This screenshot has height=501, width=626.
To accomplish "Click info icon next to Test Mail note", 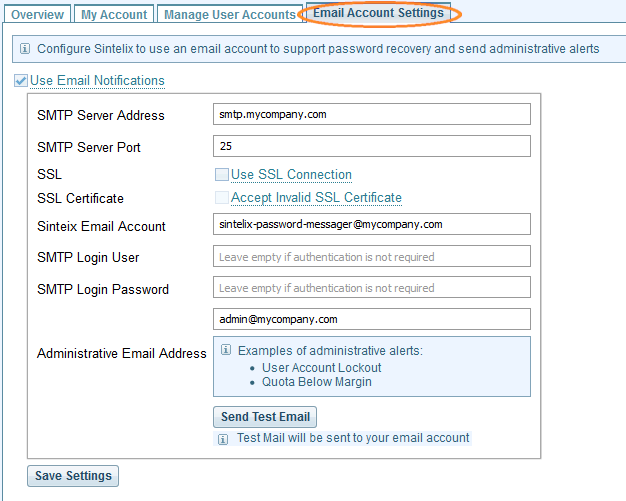I will (223, 440).
